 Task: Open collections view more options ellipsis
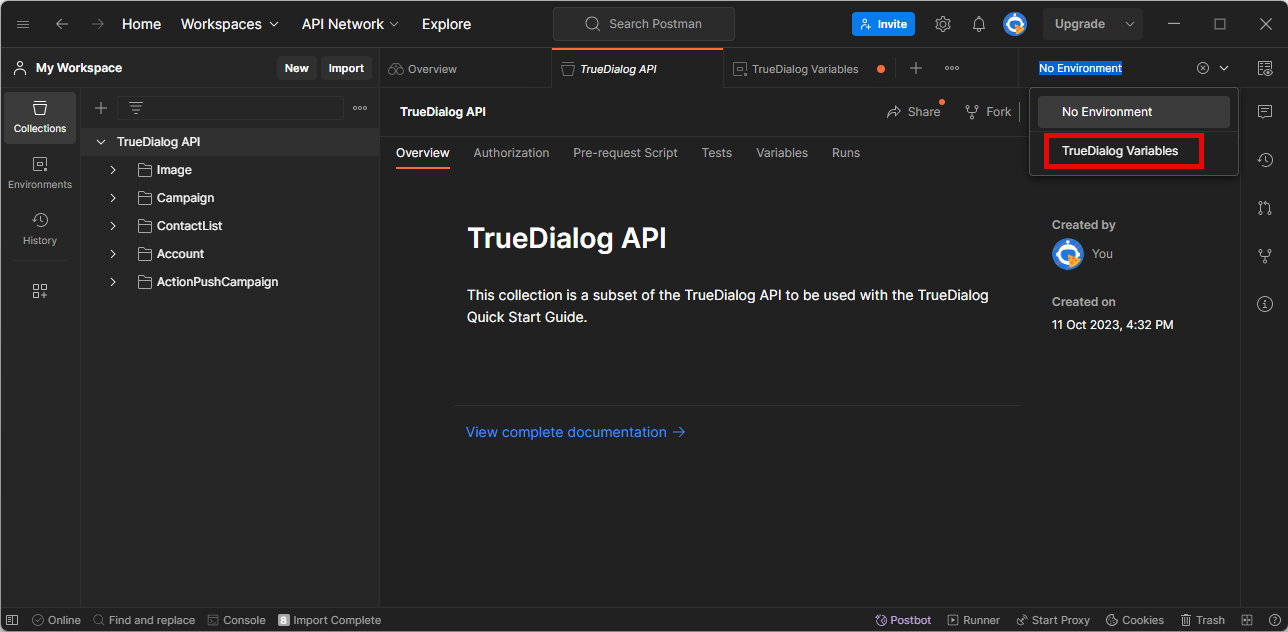pos(360,108)
